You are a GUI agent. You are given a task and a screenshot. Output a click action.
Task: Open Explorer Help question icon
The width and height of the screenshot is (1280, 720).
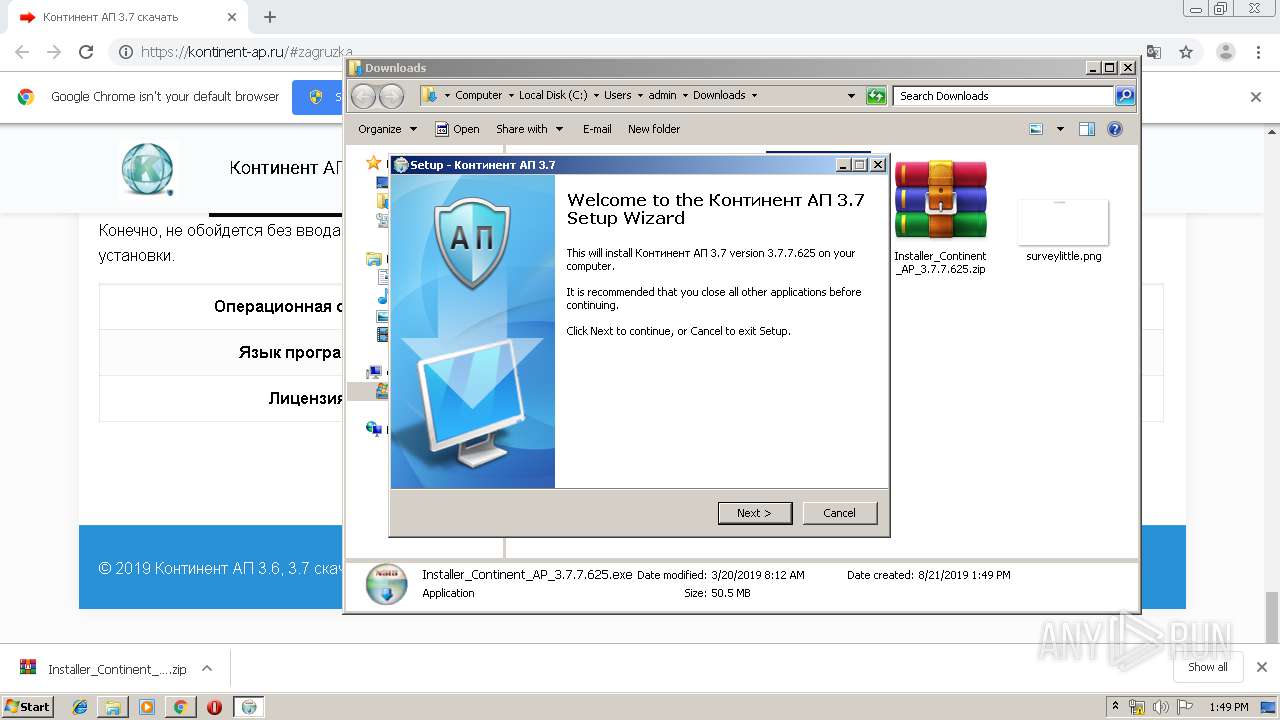1115,129
